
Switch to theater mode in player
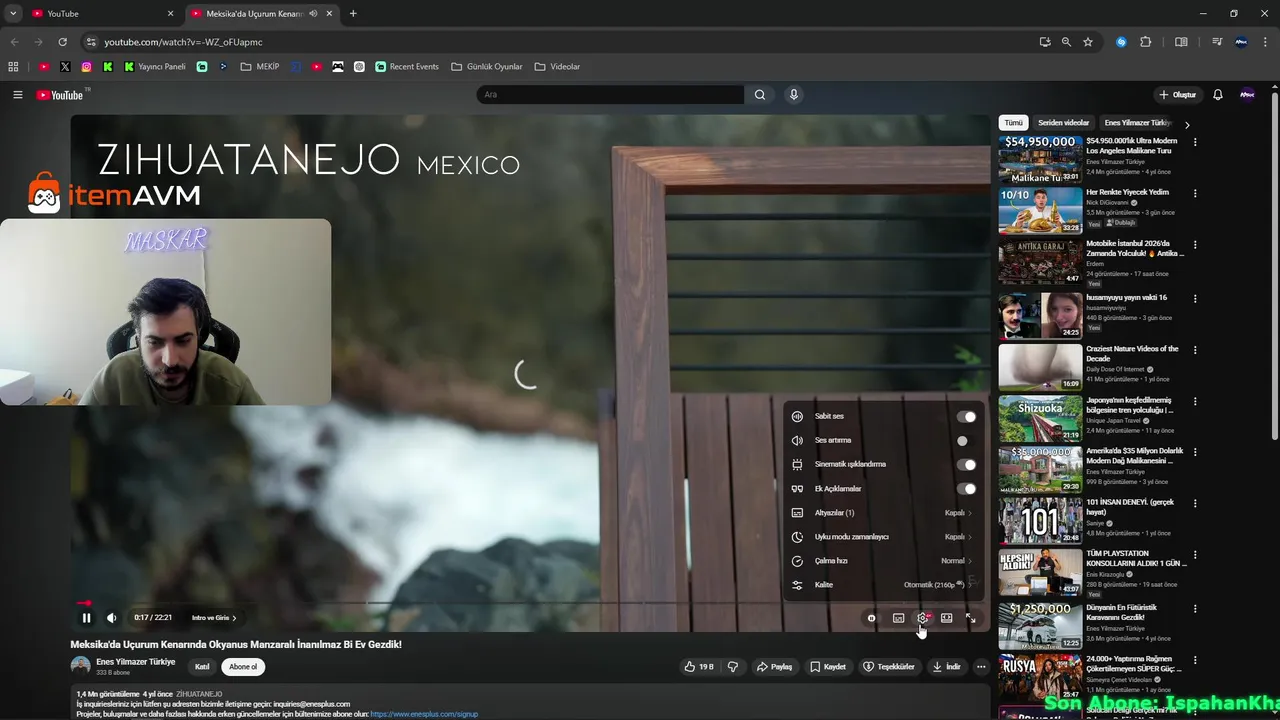pos(946,618)
